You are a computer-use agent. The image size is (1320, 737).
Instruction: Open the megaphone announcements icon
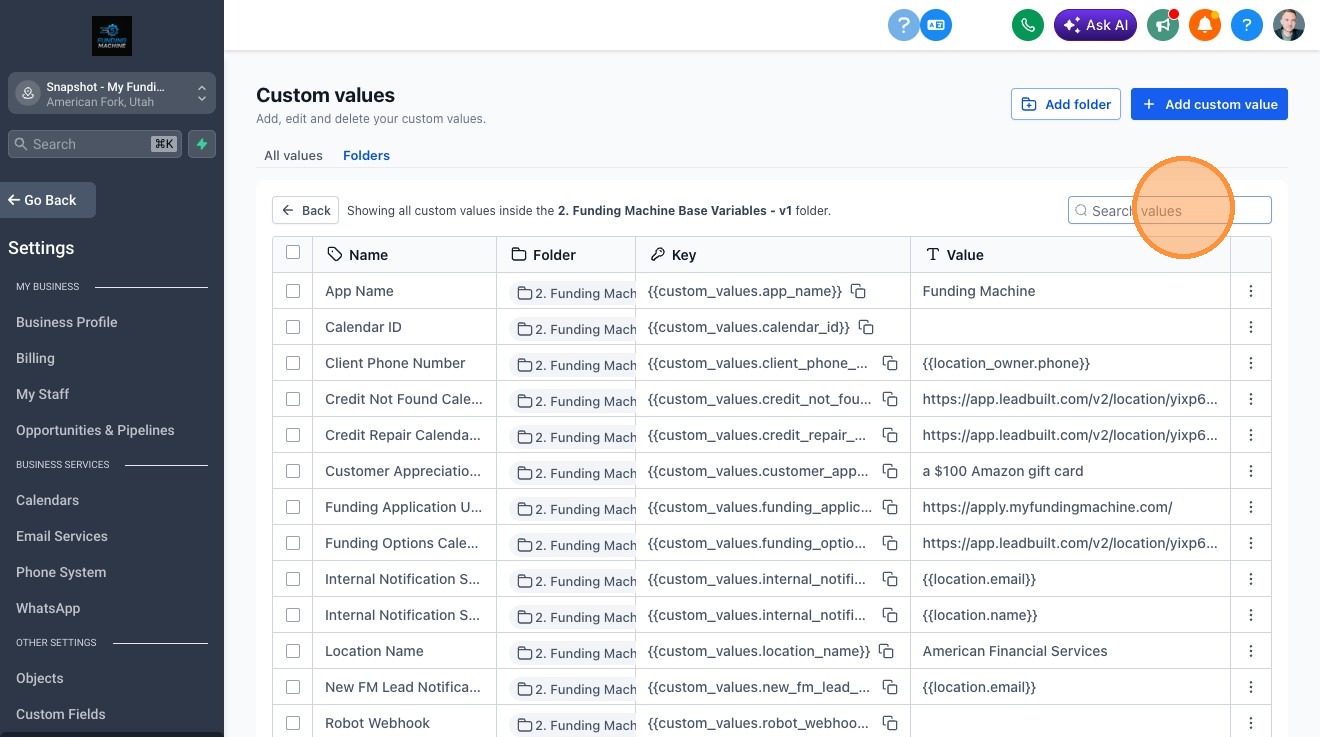(x=1163, y=25)
